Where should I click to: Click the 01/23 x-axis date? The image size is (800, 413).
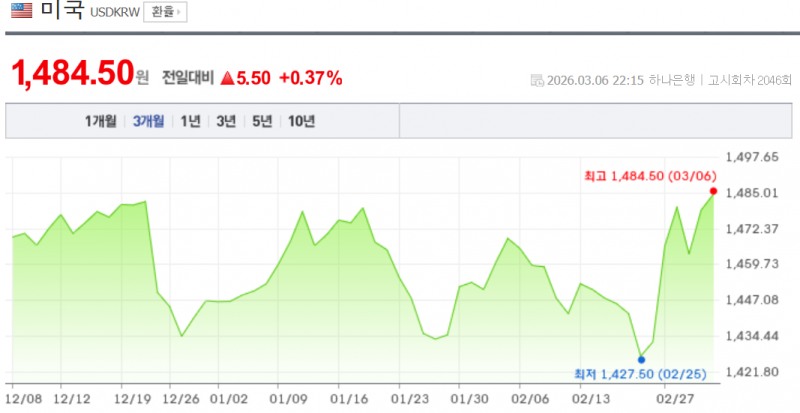click(x=409, y=398)
